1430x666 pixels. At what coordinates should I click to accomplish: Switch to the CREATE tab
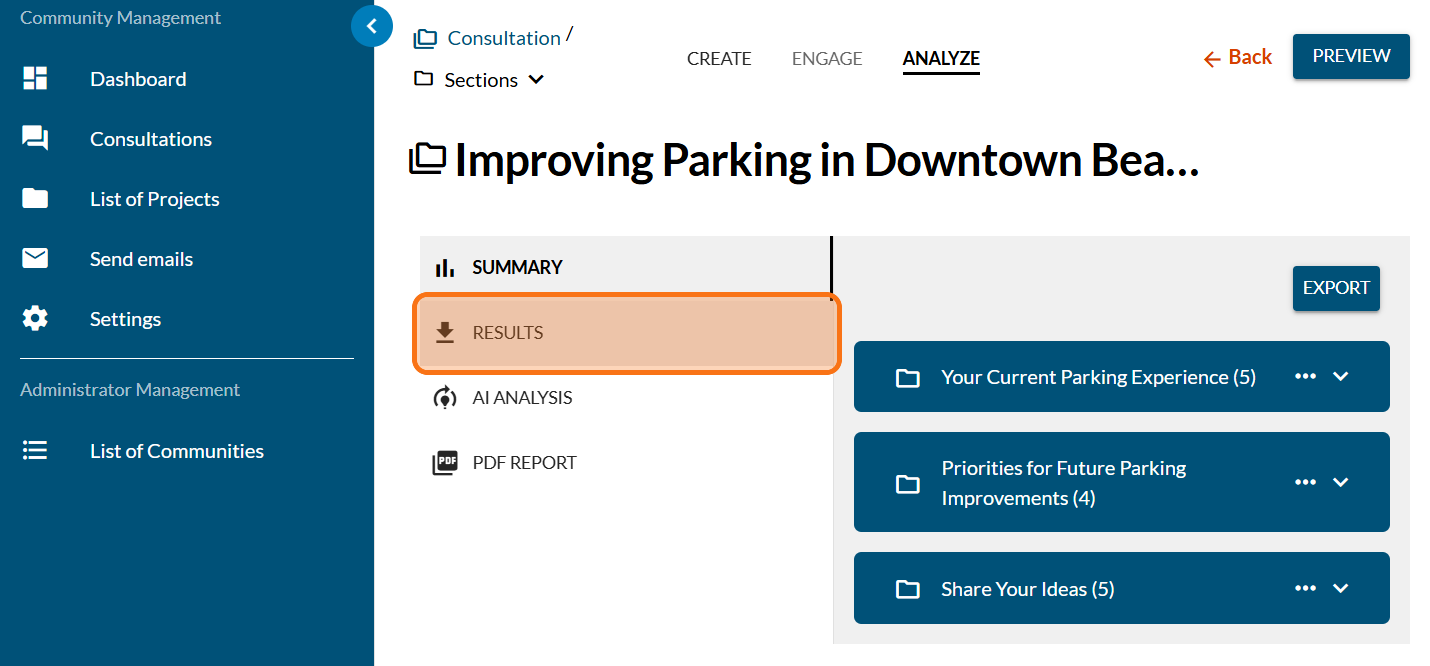click(x=719, y=59)
